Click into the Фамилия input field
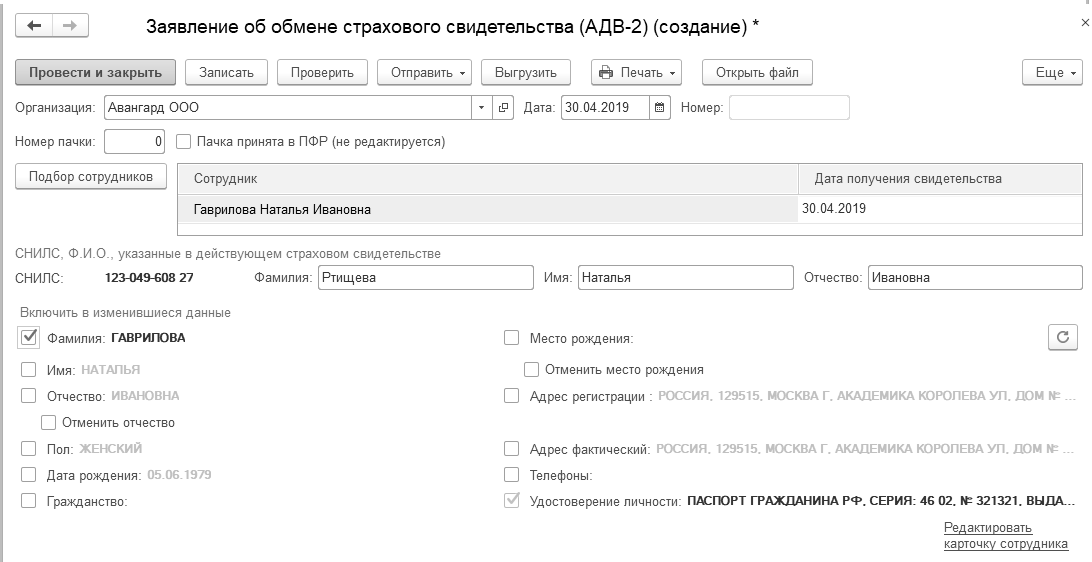Viewport: 1092px width, 562px height. (x=425, y=278)
